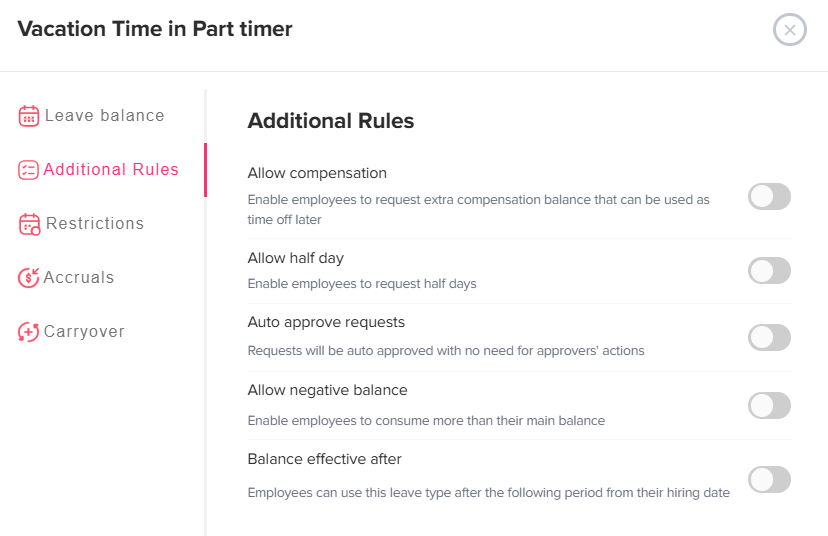Image resolution: width=828 pixels, height=536 pixels.
Task: Click the Carryover circular arrow icon
Action: [29, 332]
